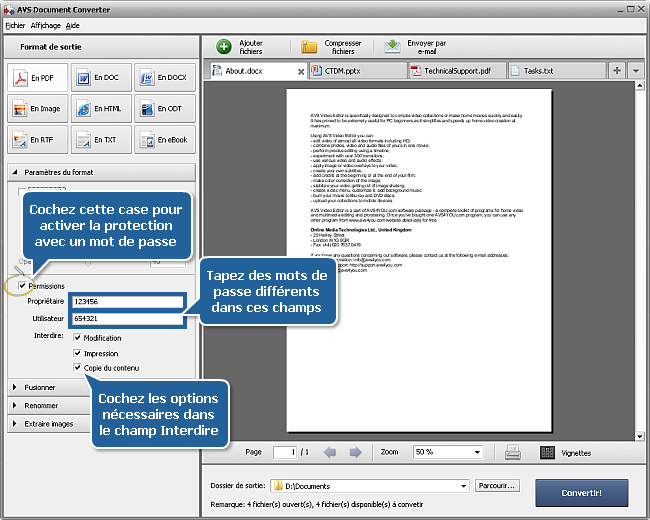Open the Fichier menu
The height and width of the screenshot is (520, 650).
point(15,25)
